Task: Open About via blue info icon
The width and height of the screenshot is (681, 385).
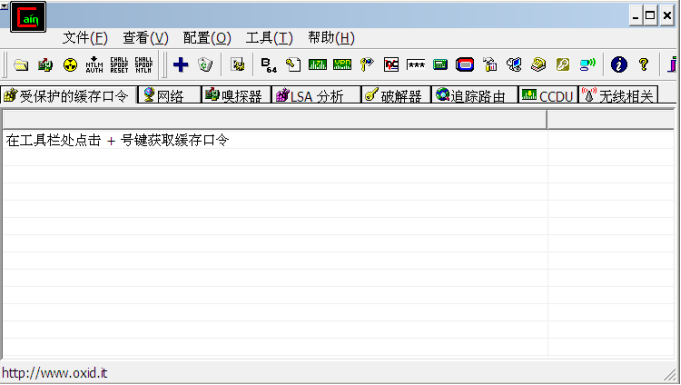Action: click(619, 65)
